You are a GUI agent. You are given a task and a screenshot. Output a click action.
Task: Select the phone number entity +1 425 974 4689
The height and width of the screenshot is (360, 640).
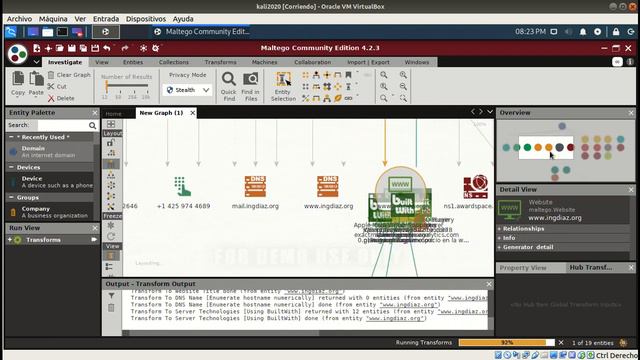pyautogui.click(x=183, y=193)
